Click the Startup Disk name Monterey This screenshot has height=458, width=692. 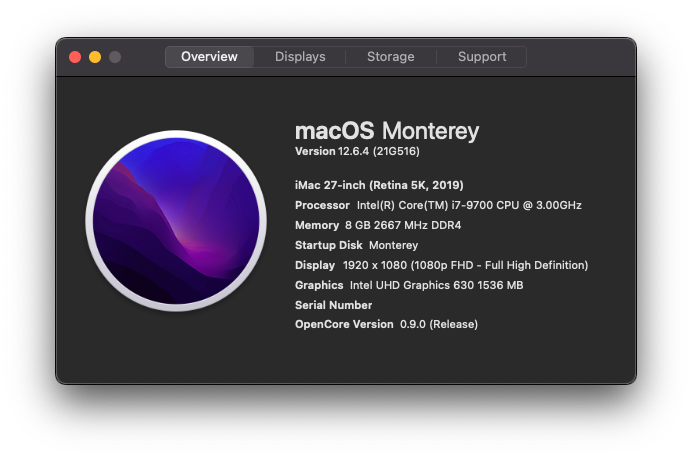point(393,245)
